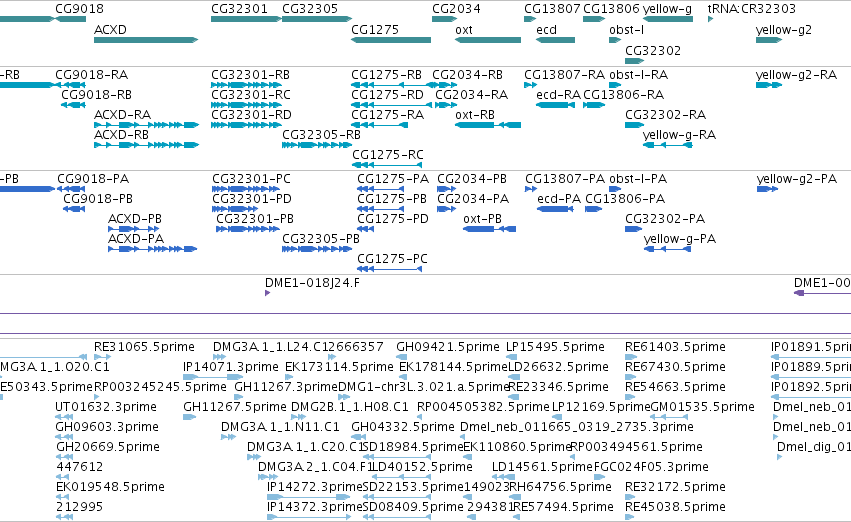Viewport: 851px width, 522px height.
Task: Click the CG9018 gene label
Action: pyautogui.click(x=79, y=9)
